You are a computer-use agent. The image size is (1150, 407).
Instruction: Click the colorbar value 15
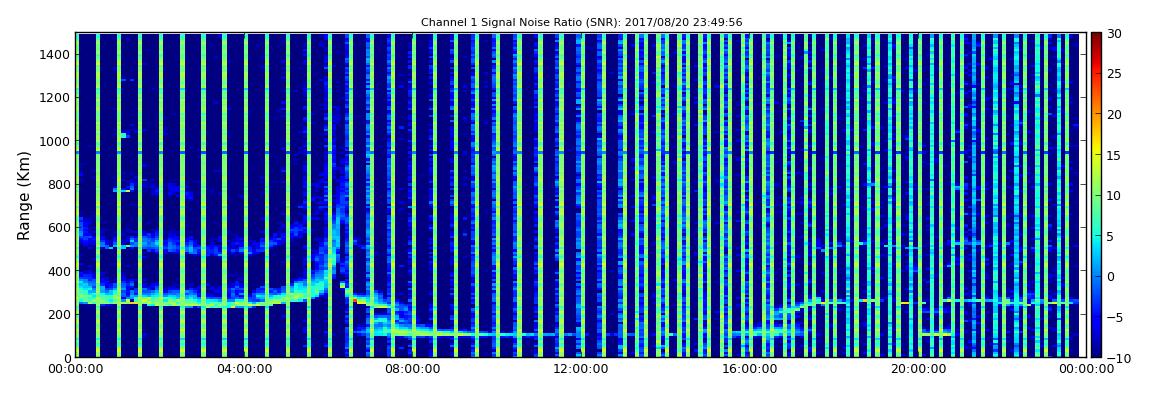click(x=1114, y=155)
